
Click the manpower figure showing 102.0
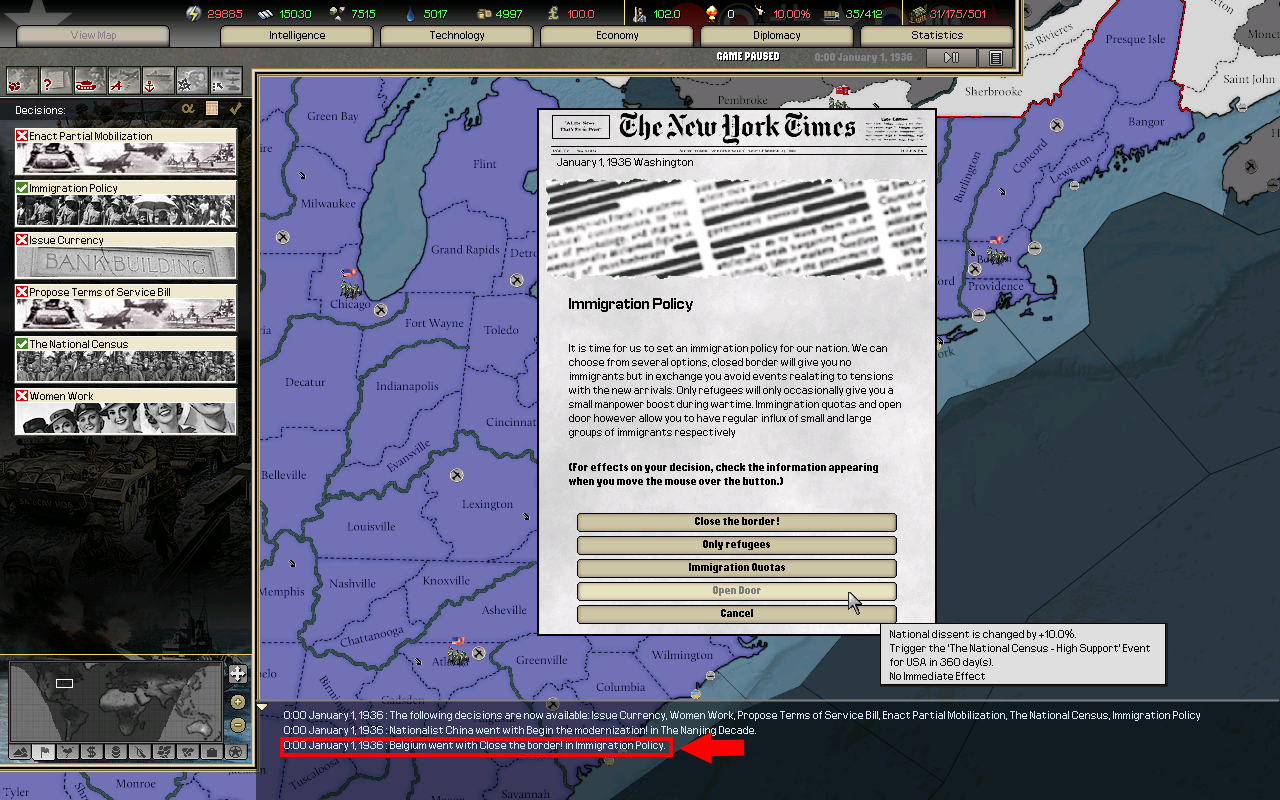point(667,14)
